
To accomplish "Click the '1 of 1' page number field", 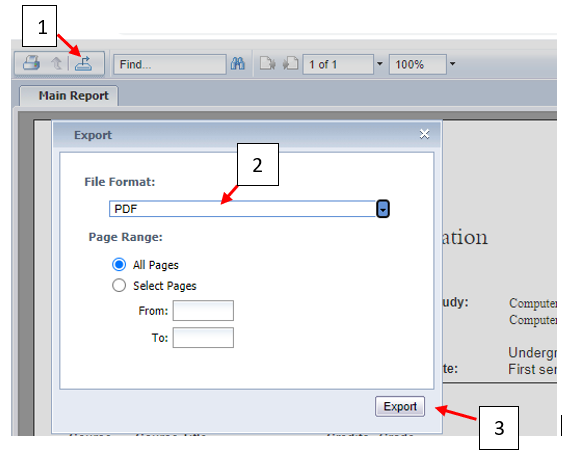I will click(338, 64).
